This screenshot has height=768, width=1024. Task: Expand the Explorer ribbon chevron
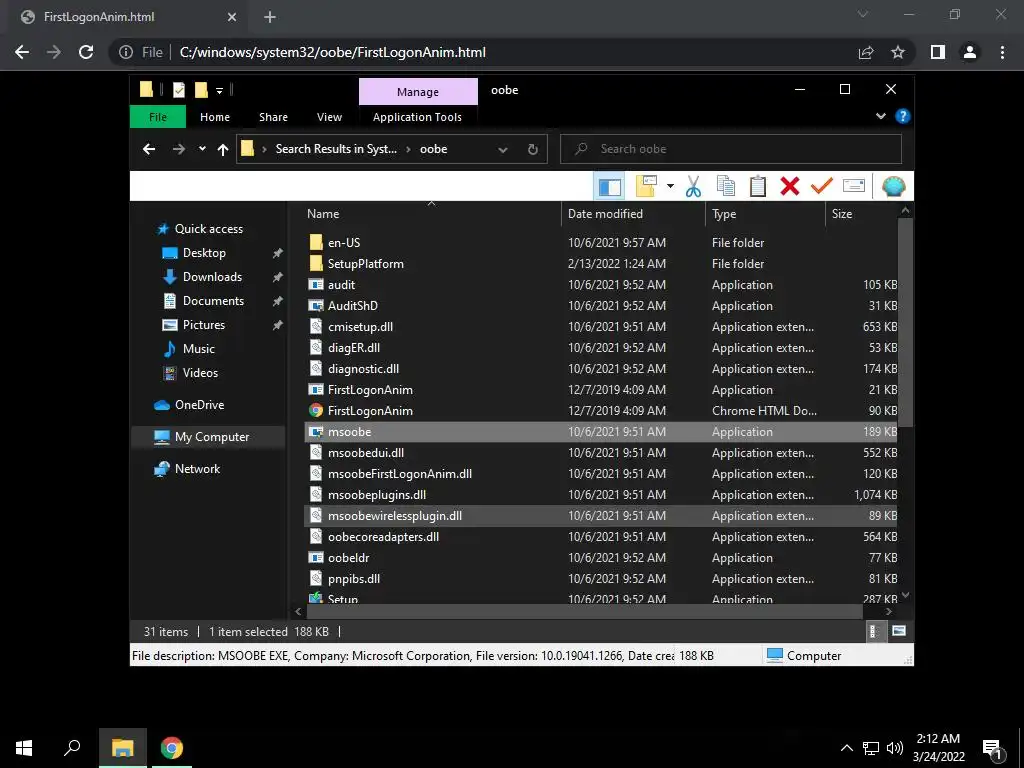[880, 116]
